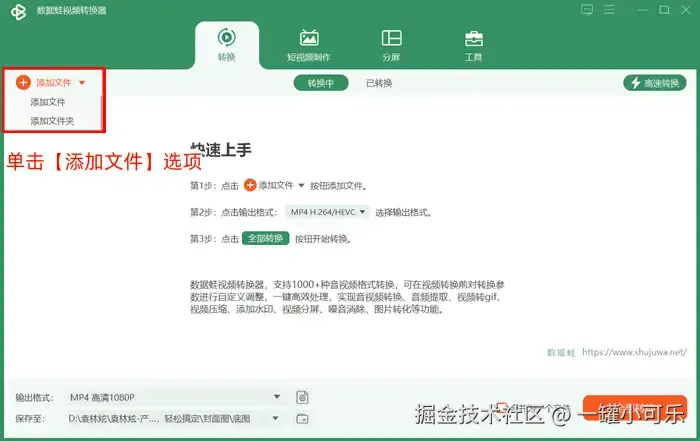Click the orange convert-all button at bottom right

coord(635,408)
